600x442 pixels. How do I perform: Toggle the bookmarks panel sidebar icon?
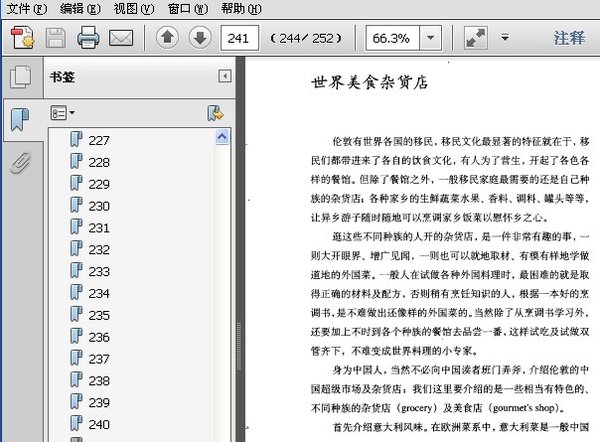pyautogui.click(x=19, y=120)
